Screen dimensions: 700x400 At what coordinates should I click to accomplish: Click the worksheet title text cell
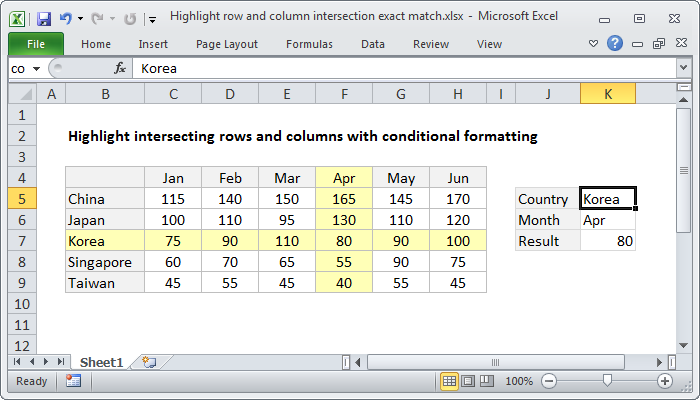tap(303, 136)
